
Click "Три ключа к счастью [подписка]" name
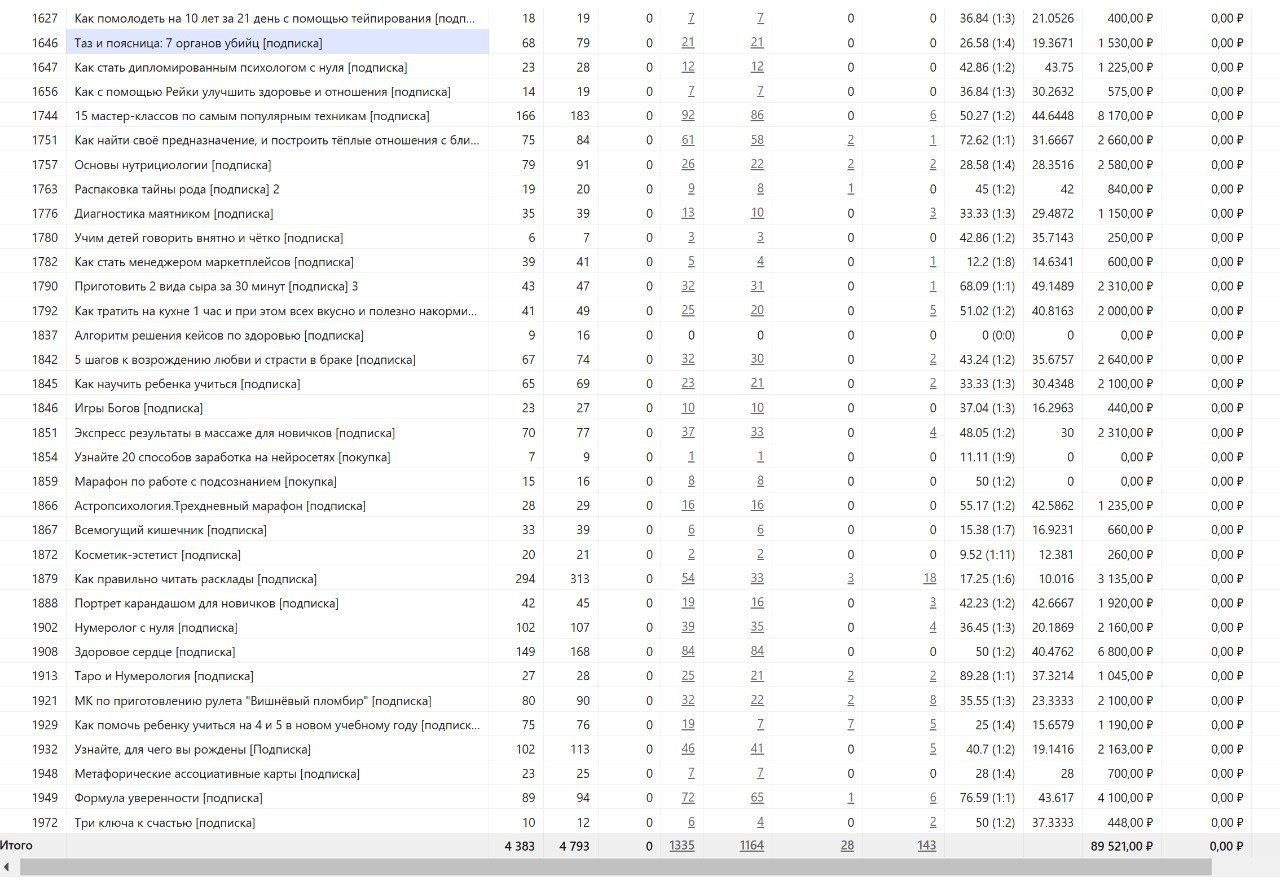point(164,822)
